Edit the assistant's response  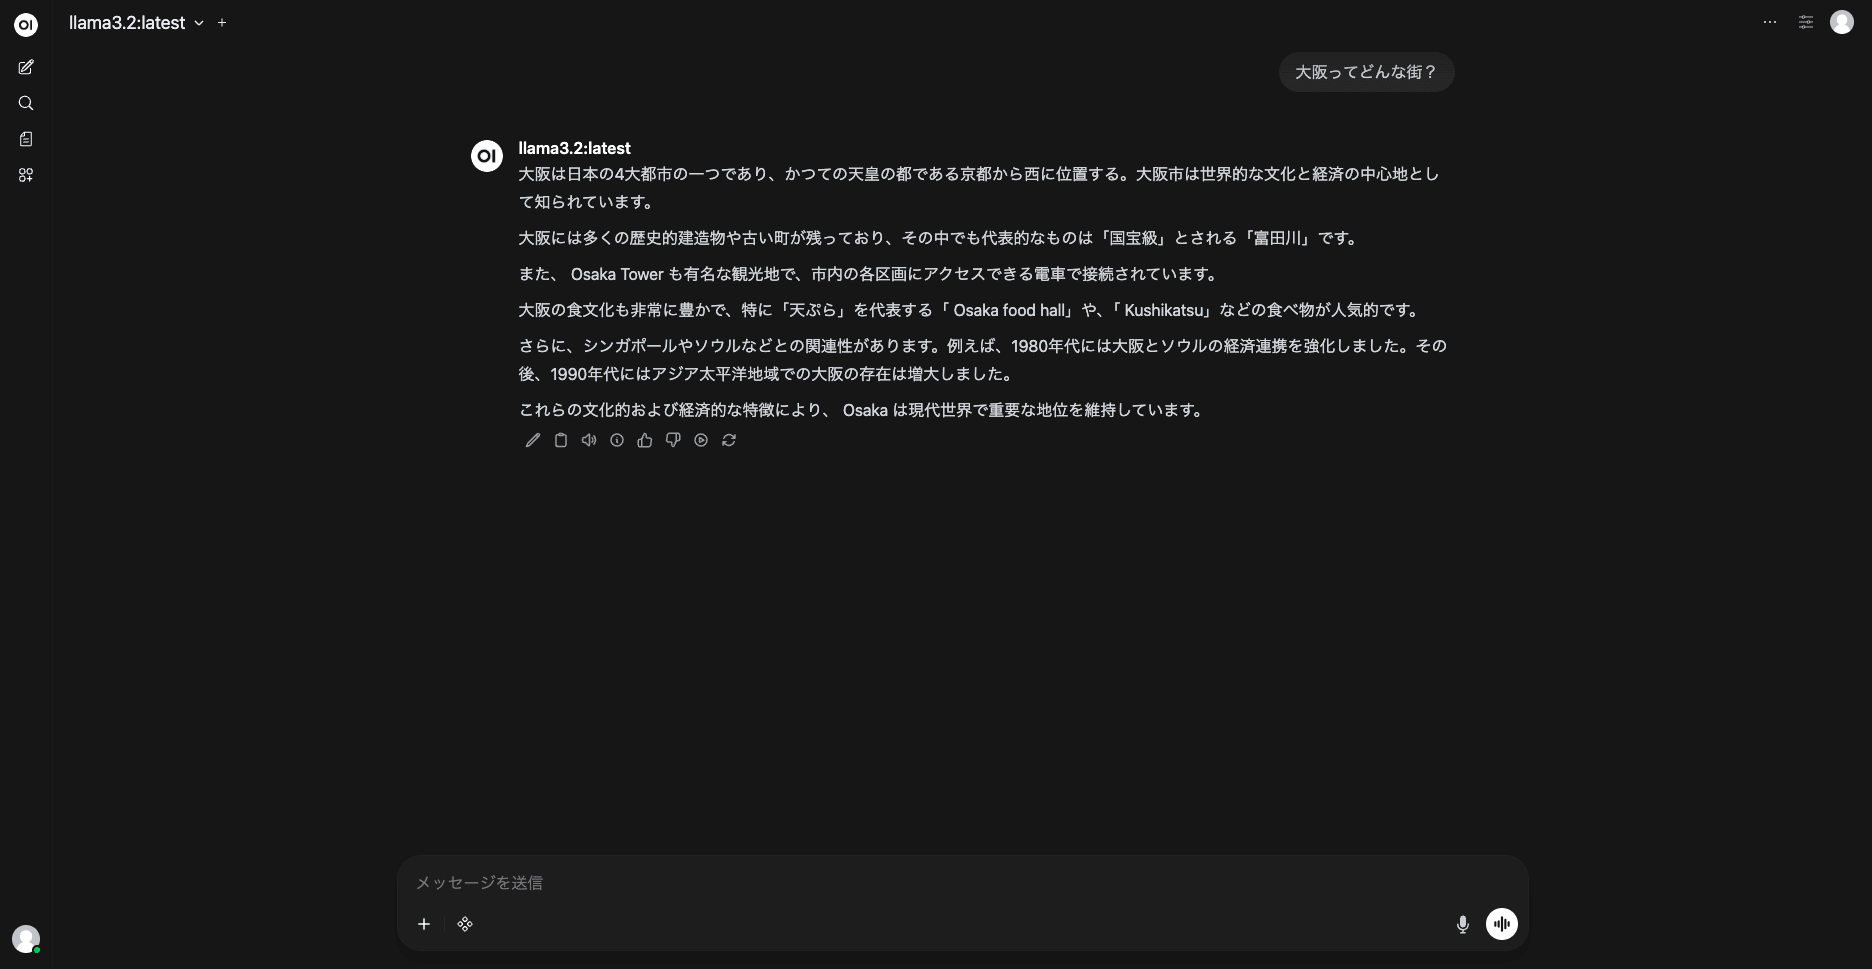pyautogui.click(x=532, y=440)
